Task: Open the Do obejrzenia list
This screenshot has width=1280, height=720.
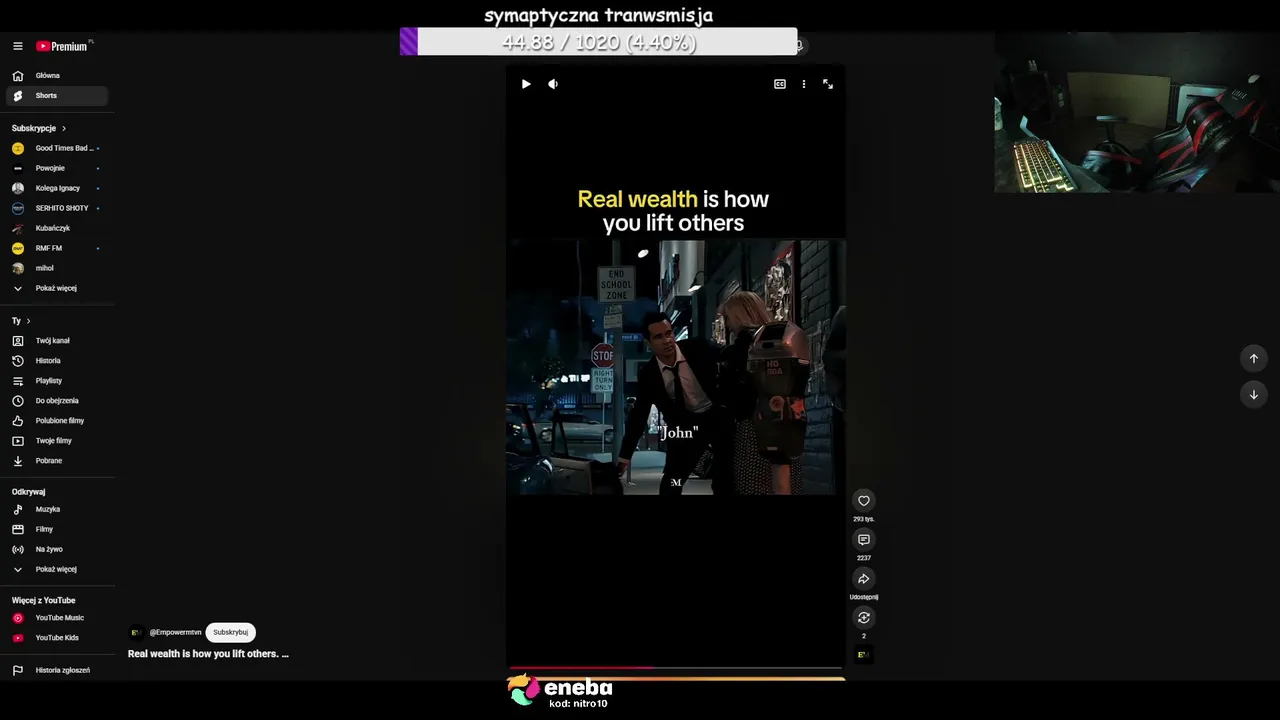Action: point(57,401)
